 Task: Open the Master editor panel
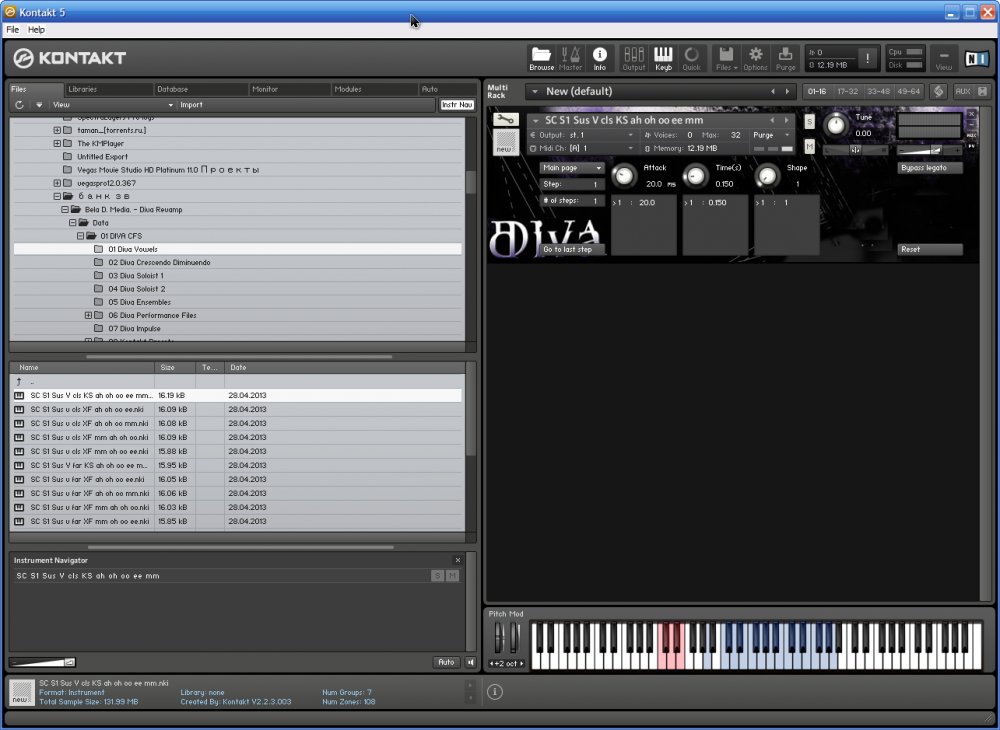570,59
